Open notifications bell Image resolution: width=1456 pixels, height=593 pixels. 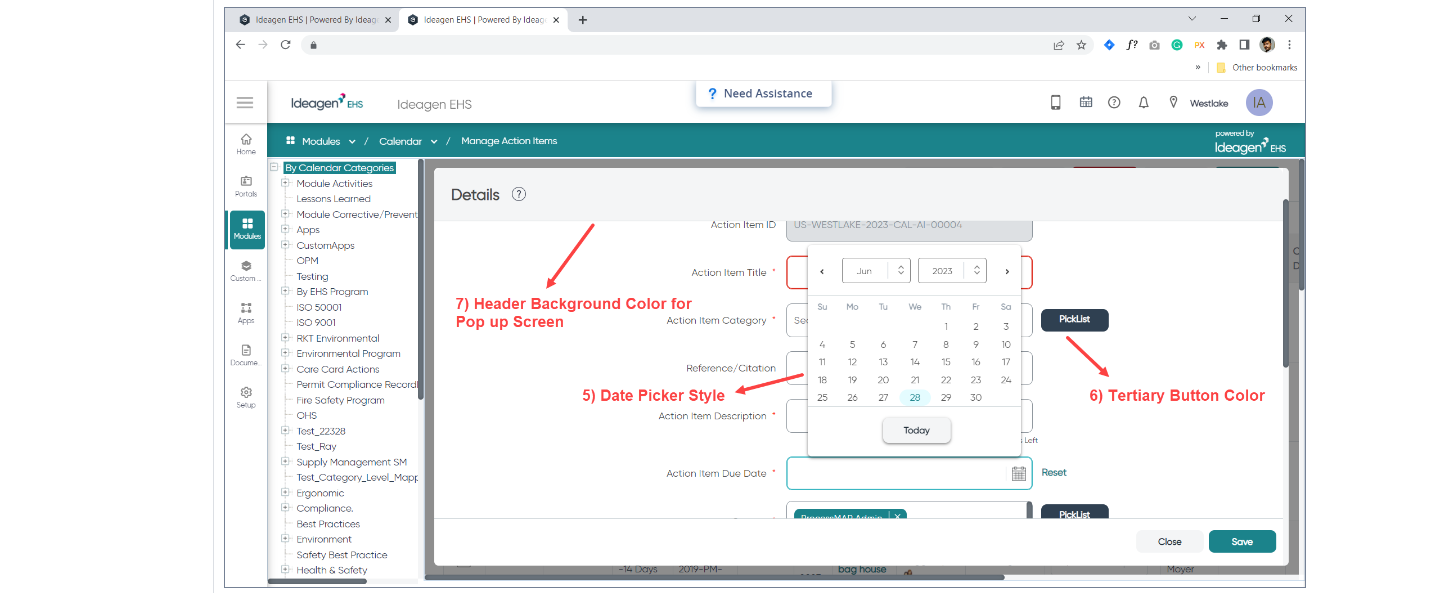(x=1144, y=103)
